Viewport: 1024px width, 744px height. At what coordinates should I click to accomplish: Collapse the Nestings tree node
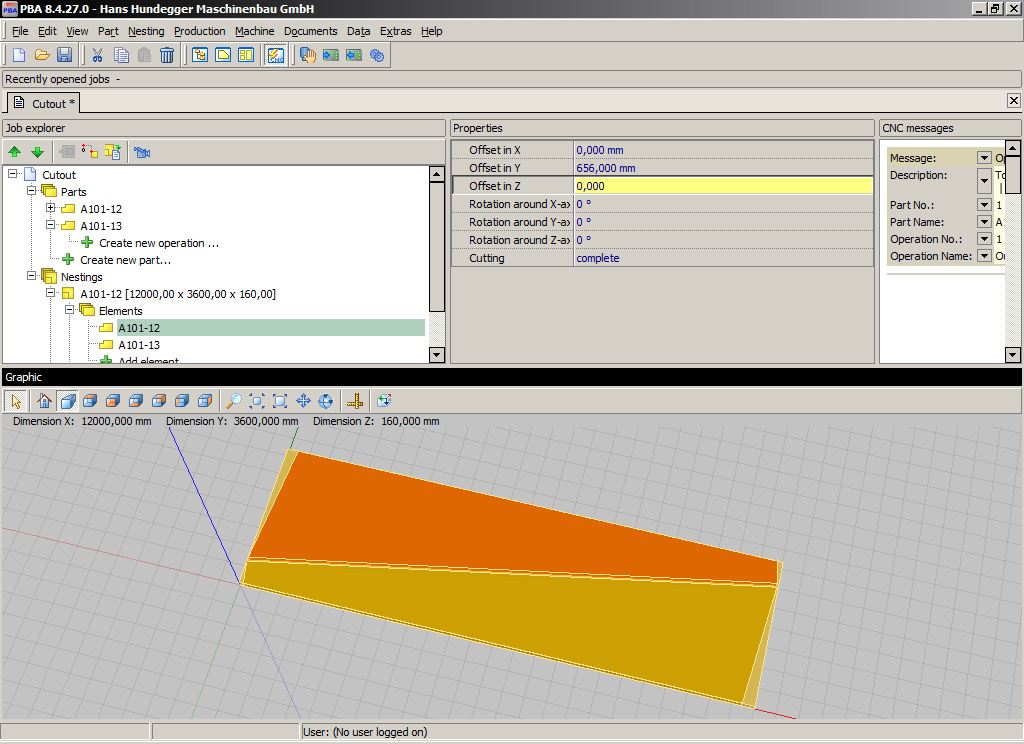pos(33,277)
